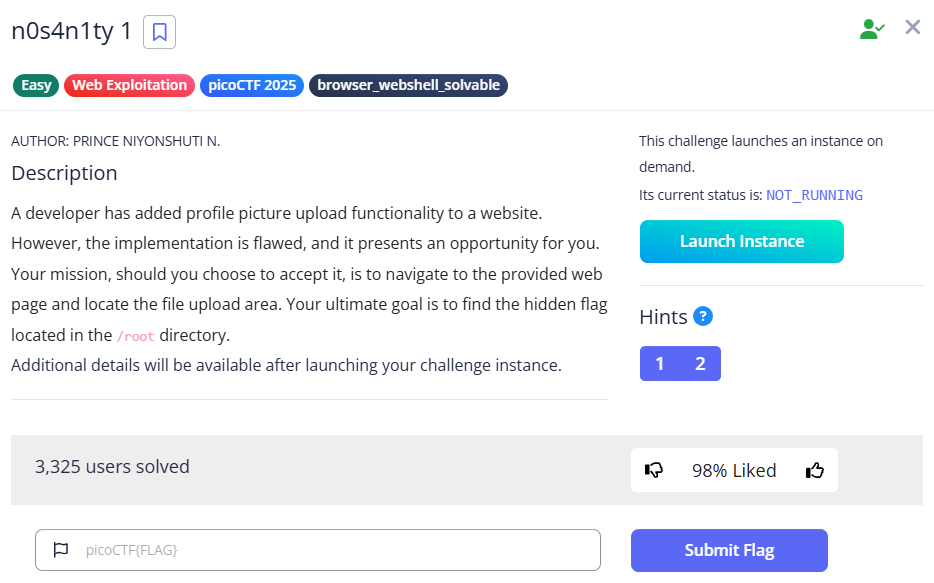The height and width of the screenshot is (583, 934).
Task: Open the Hints help question mark icon
Action: pyautogui.click(x=702, y=316)
